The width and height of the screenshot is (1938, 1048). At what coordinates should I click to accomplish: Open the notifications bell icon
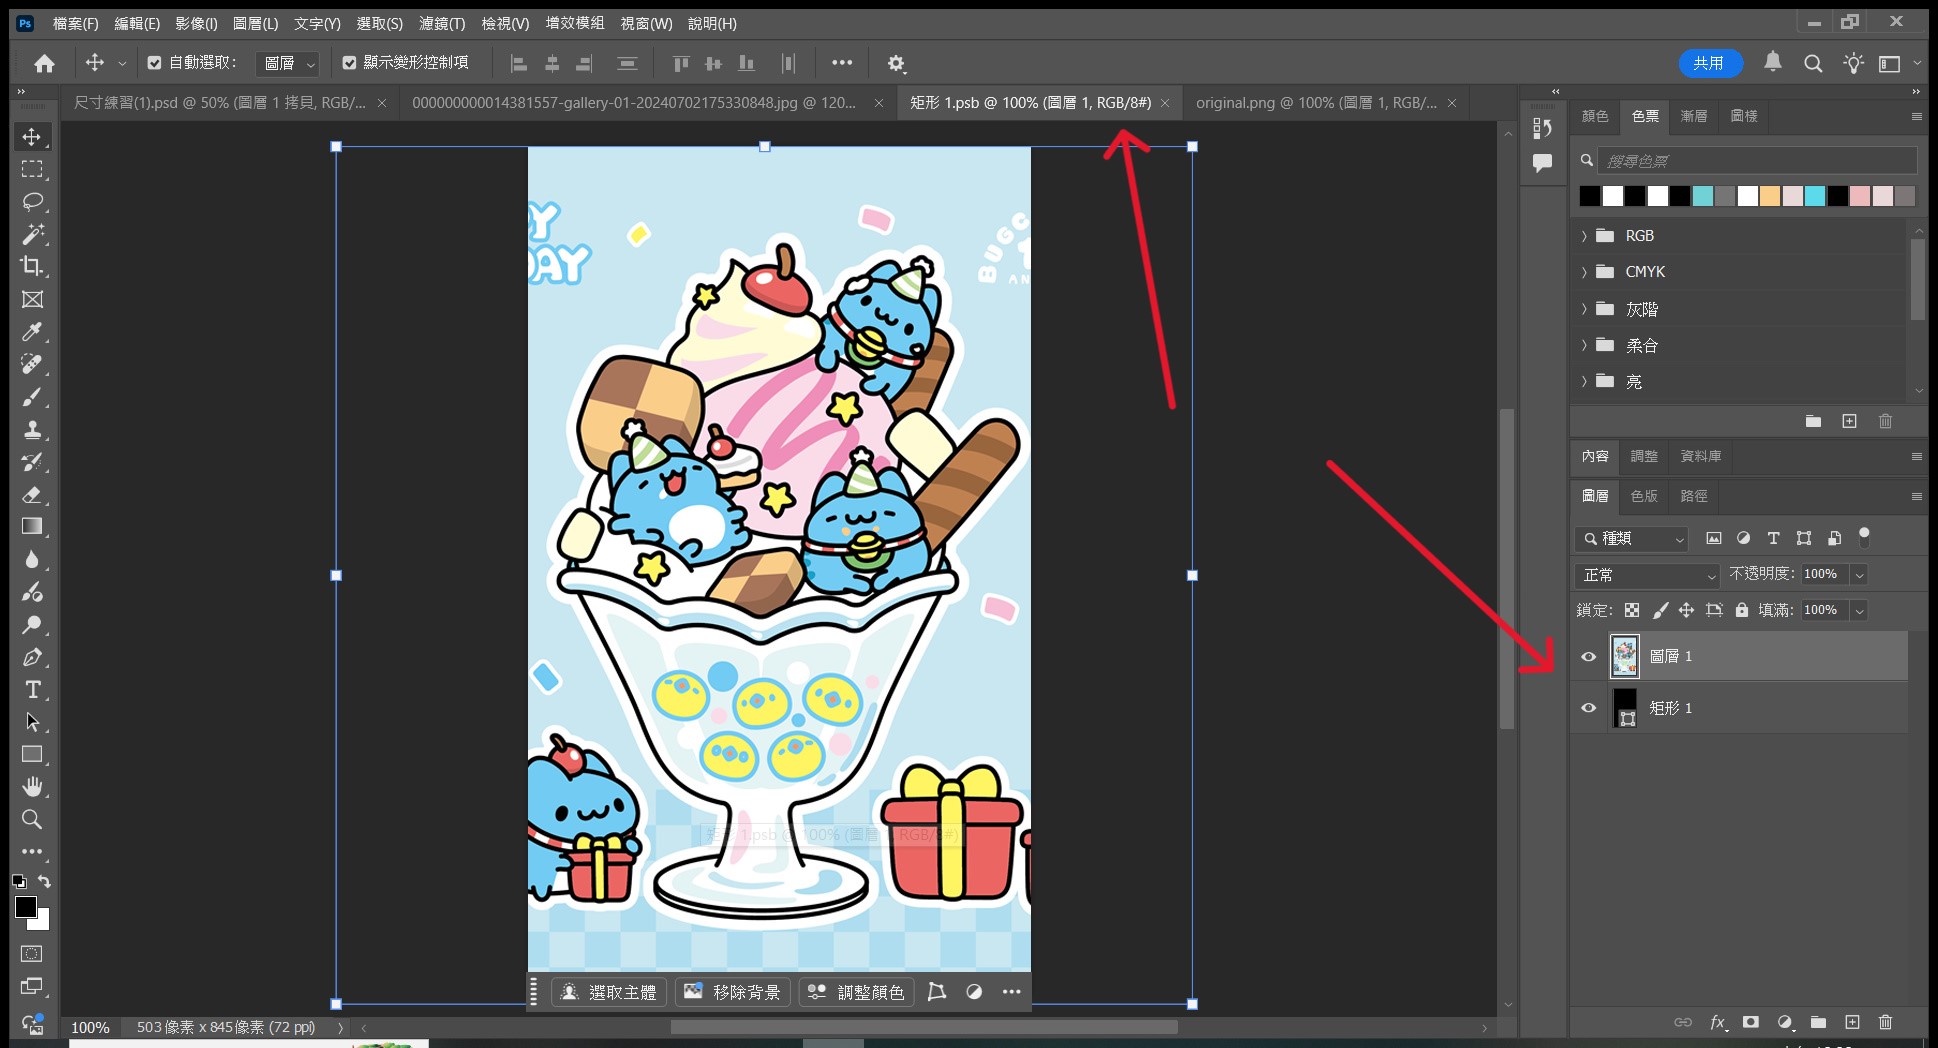click(1773, 62)
